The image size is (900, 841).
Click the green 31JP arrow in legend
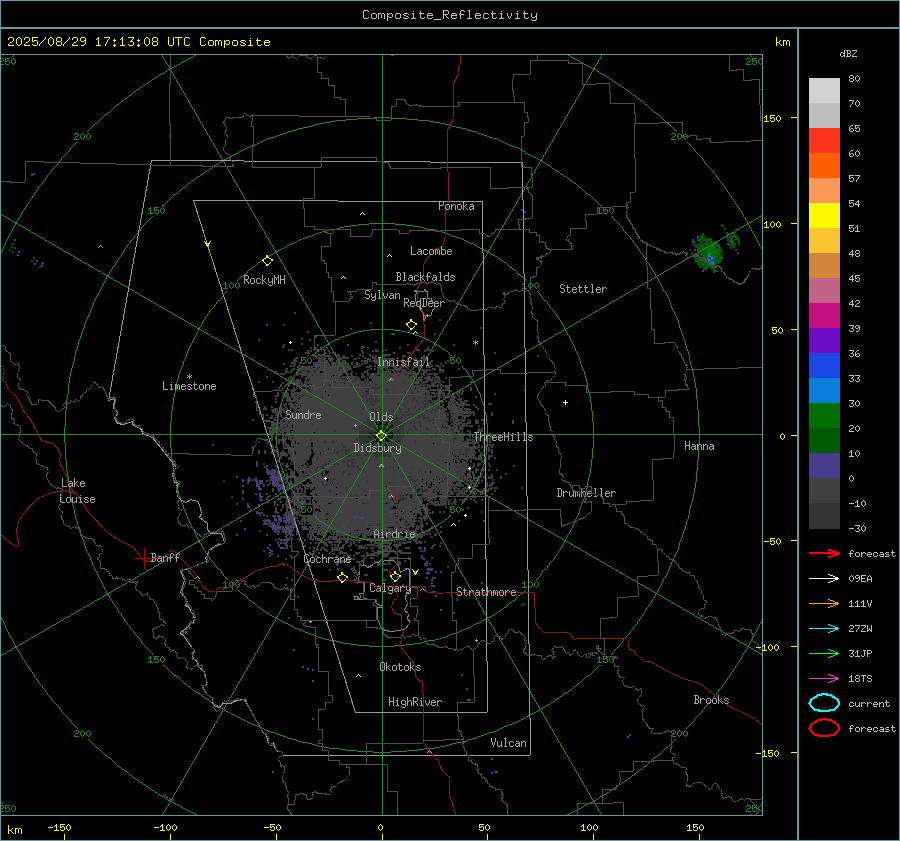[x=824, y=653]
